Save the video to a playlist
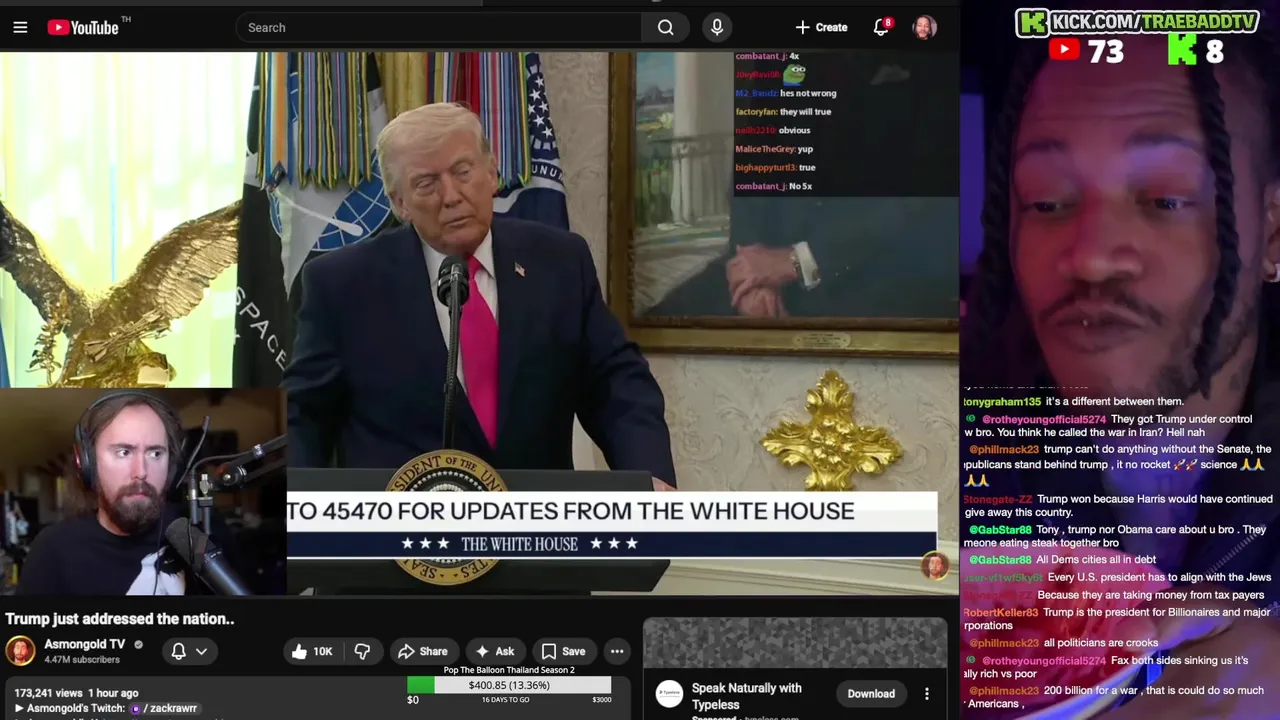Screen dimensions: 1280x720 tap(563, 651)
